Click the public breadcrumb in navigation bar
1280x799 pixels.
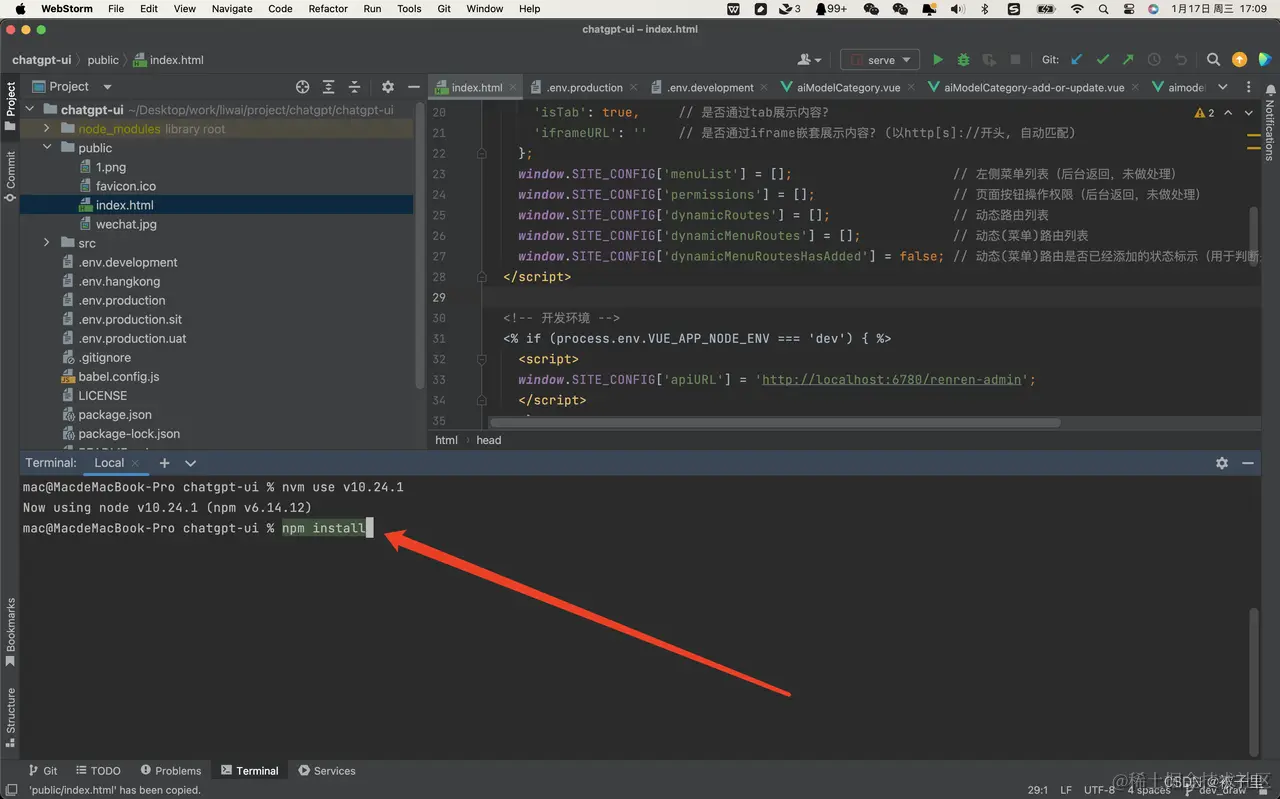click(102, 60)
